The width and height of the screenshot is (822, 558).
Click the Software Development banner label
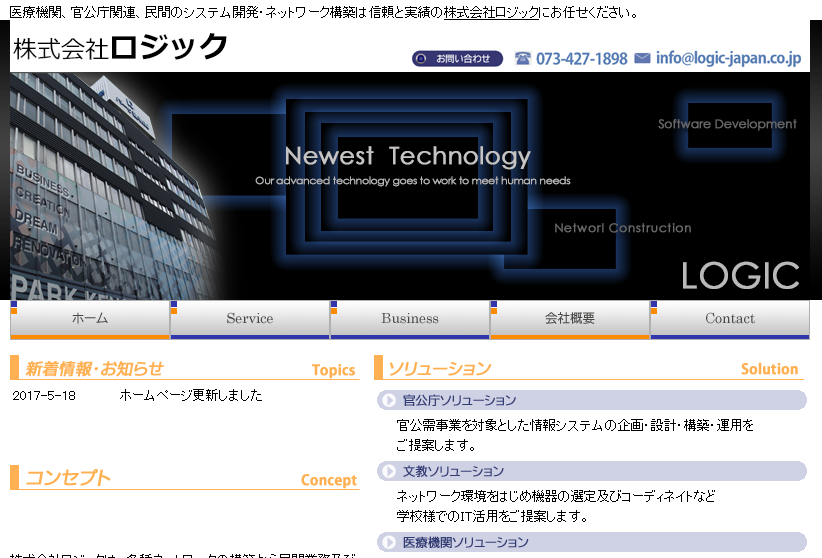coord(727,124)
